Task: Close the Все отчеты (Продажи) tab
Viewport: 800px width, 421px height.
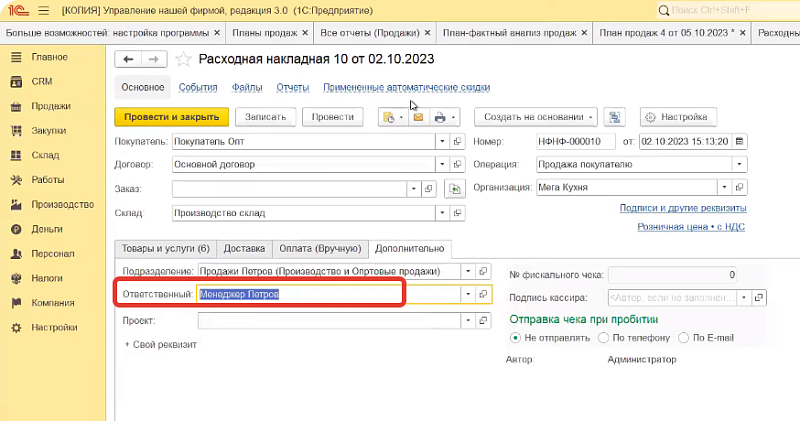Action: click(428, 33)
